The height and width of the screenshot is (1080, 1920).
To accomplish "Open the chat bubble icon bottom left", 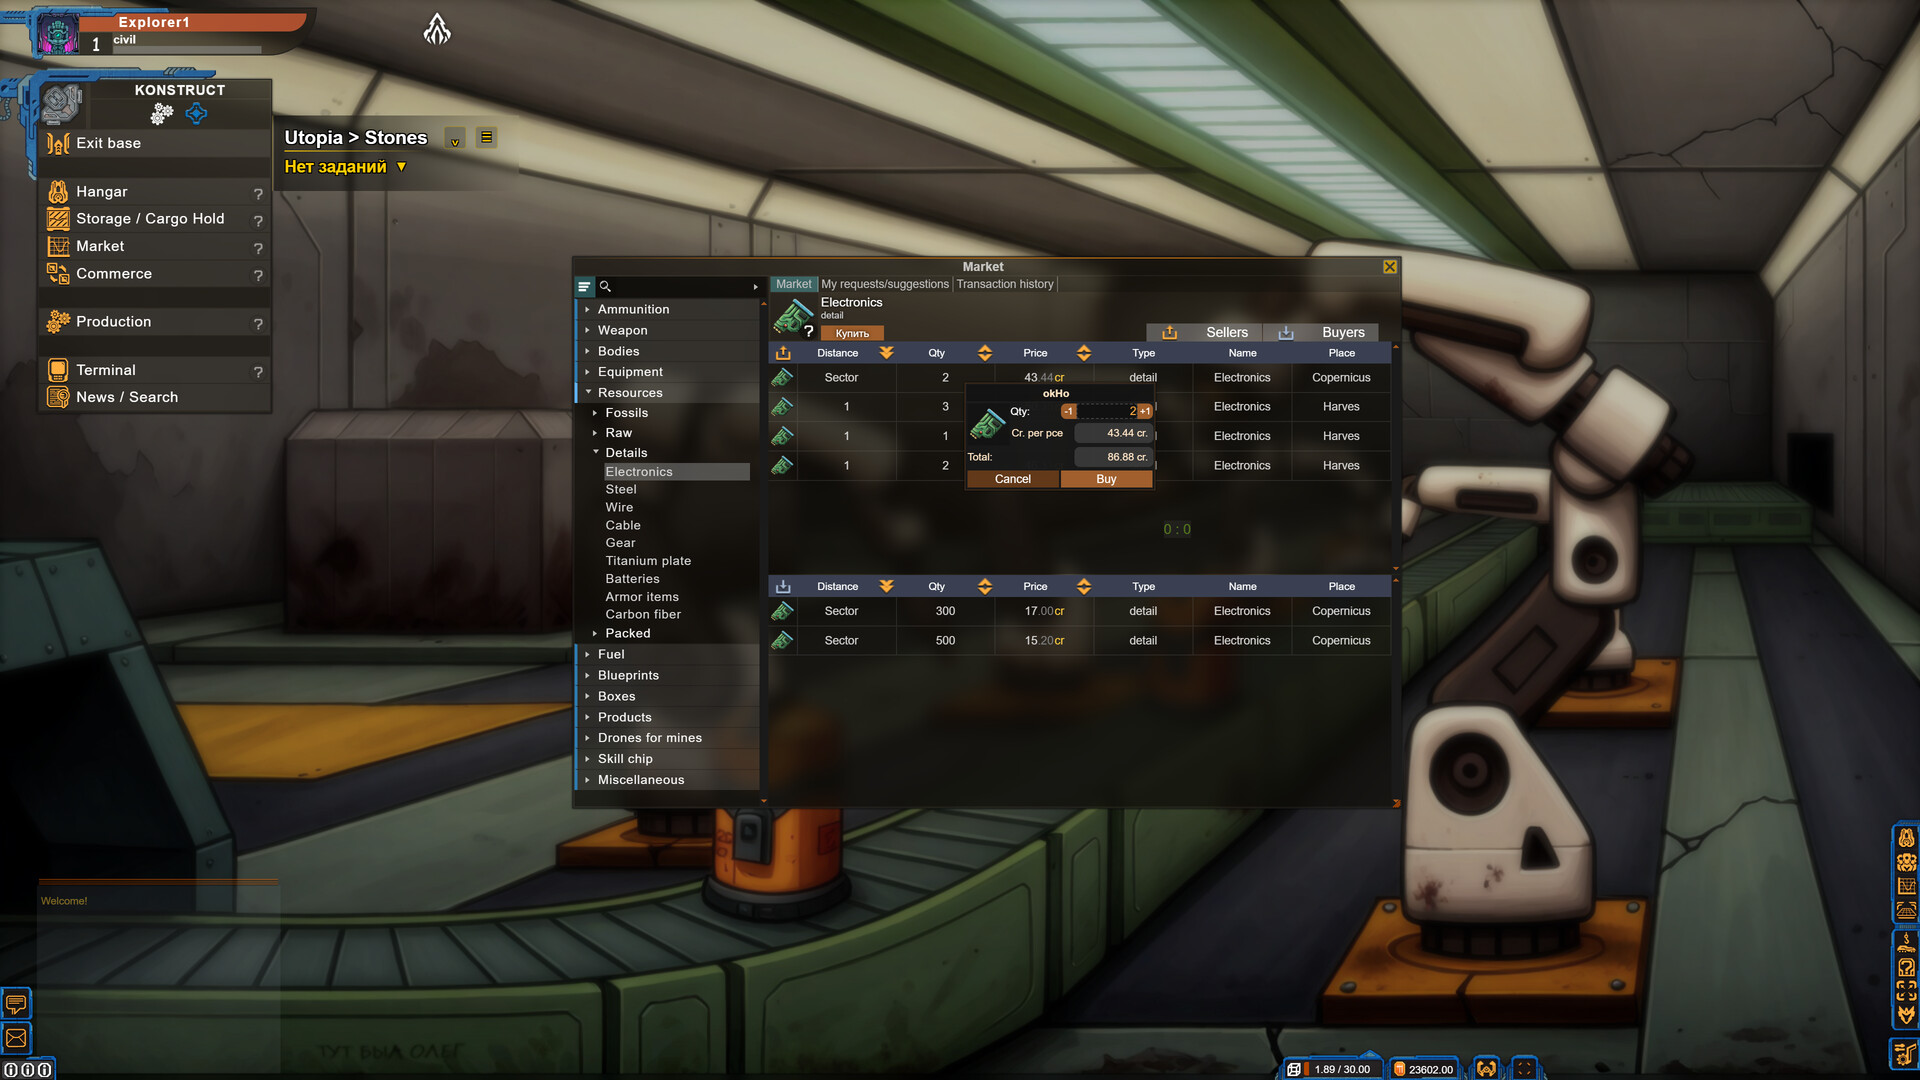I will pyautogui.click(x=17, y=1003).
